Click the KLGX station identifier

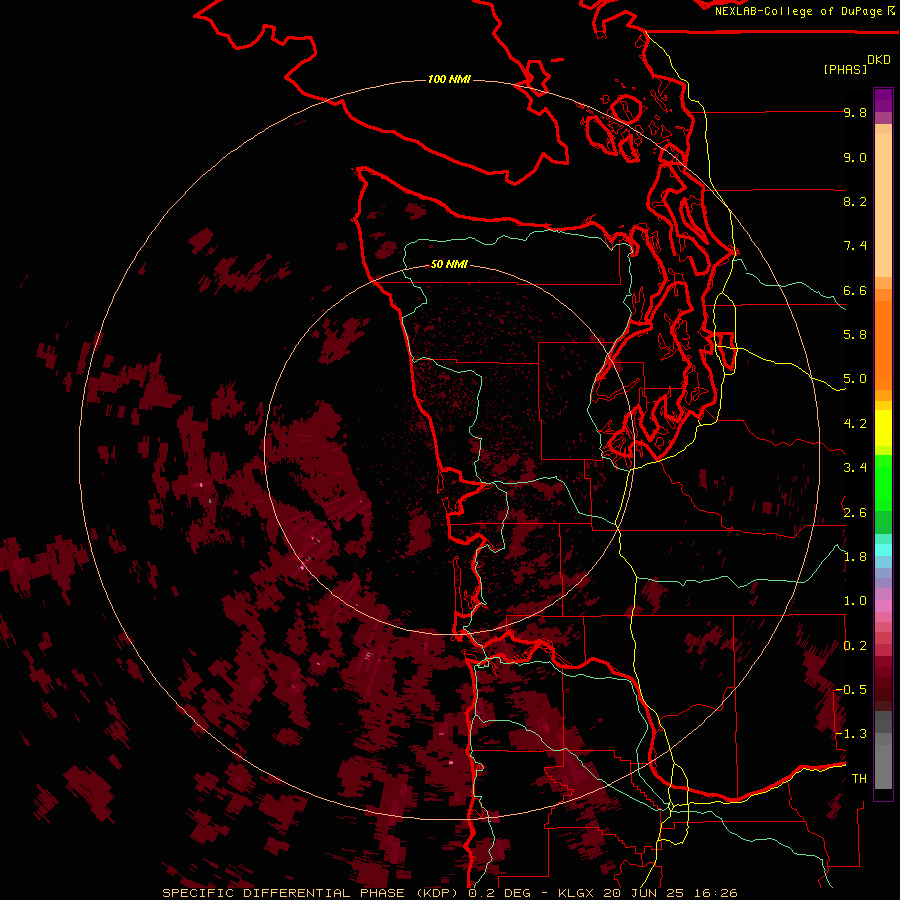click(574, 893)
